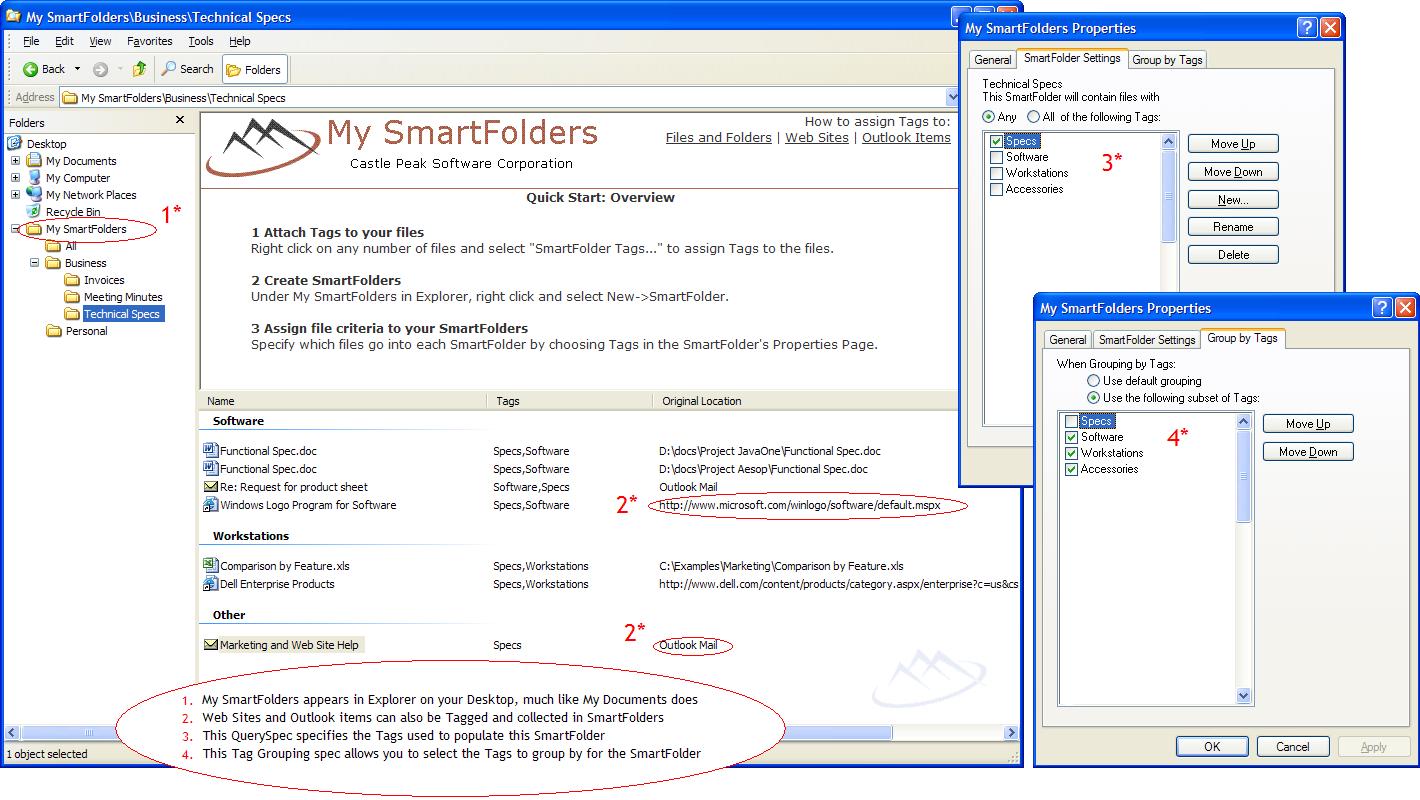The width and height of the screenshot is (1420, 800).
Task: Open the Forward button history dropdown
Action: coord(120,69)
